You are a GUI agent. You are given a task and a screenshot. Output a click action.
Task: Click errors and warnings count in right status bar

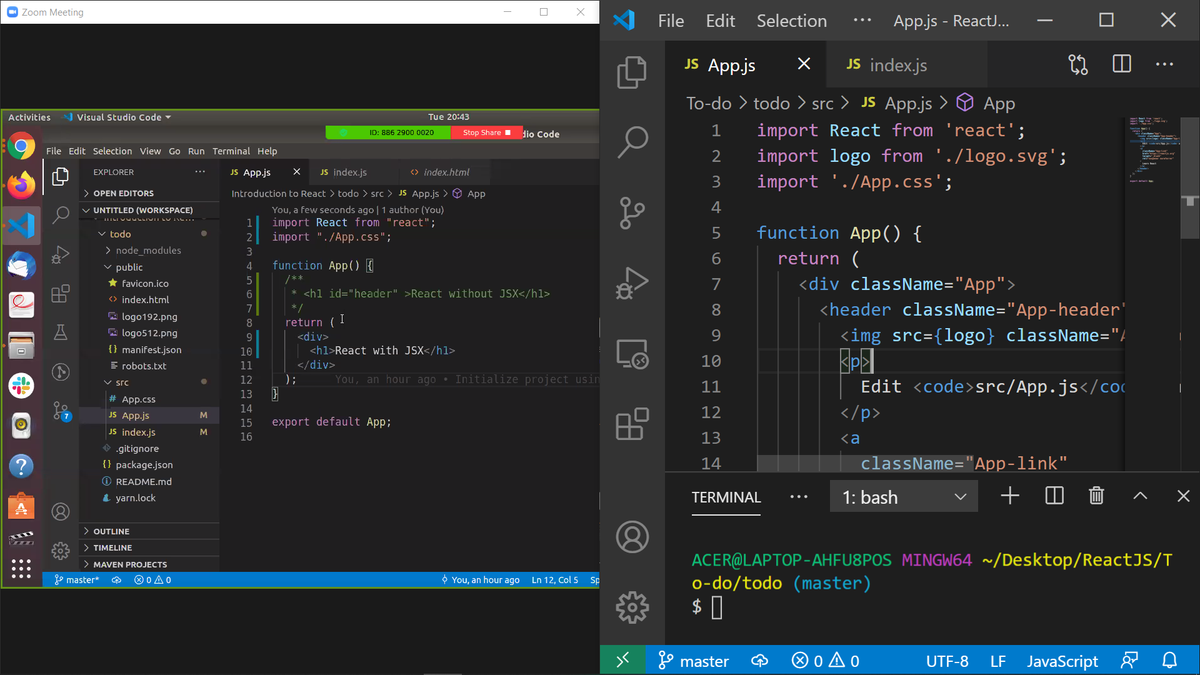click(825, 661)
